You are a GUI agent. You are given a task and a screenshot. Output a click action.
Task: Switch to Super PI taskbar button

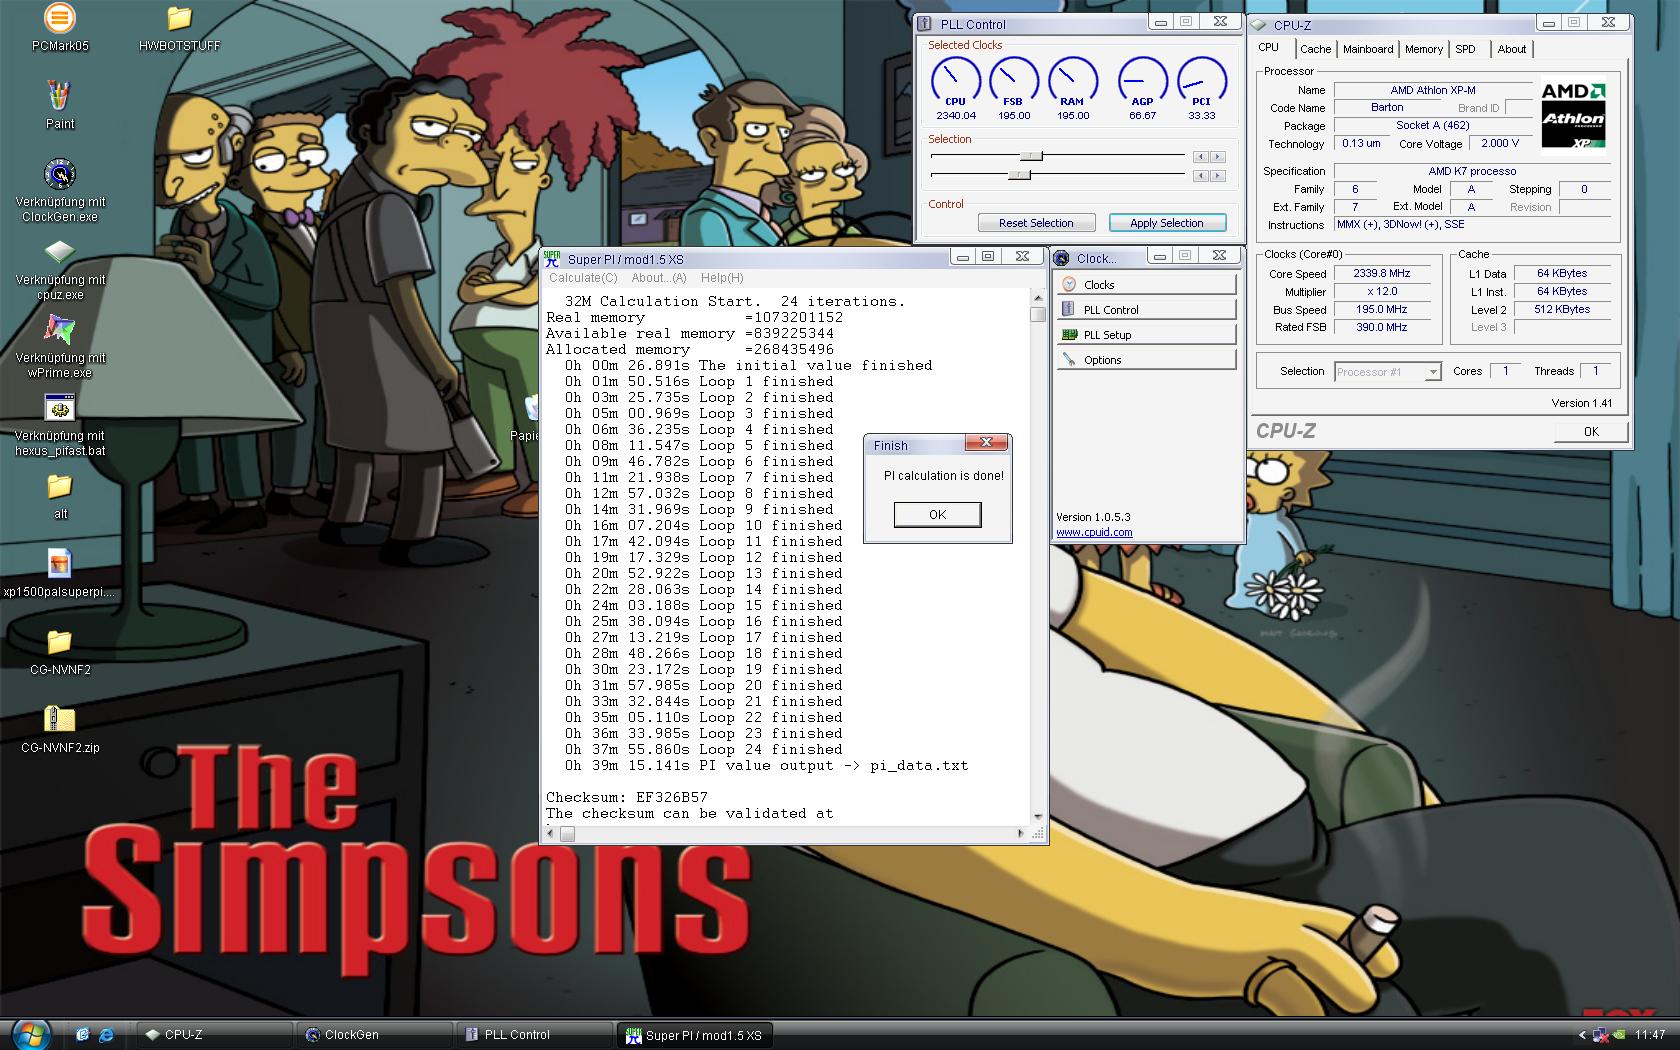(x=695, y=1035)
